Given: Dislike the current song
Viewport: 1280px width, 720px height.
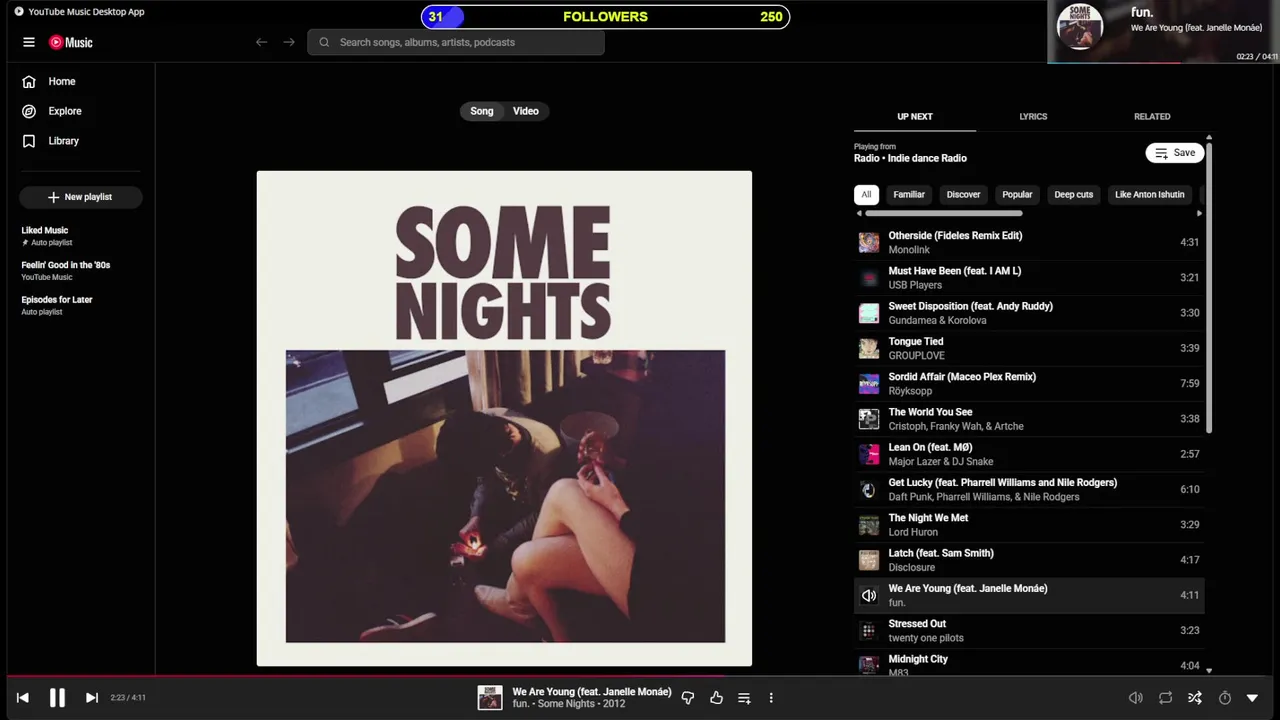Looking at the screenshot, I should pyautogui.click(x=688, y=698).
